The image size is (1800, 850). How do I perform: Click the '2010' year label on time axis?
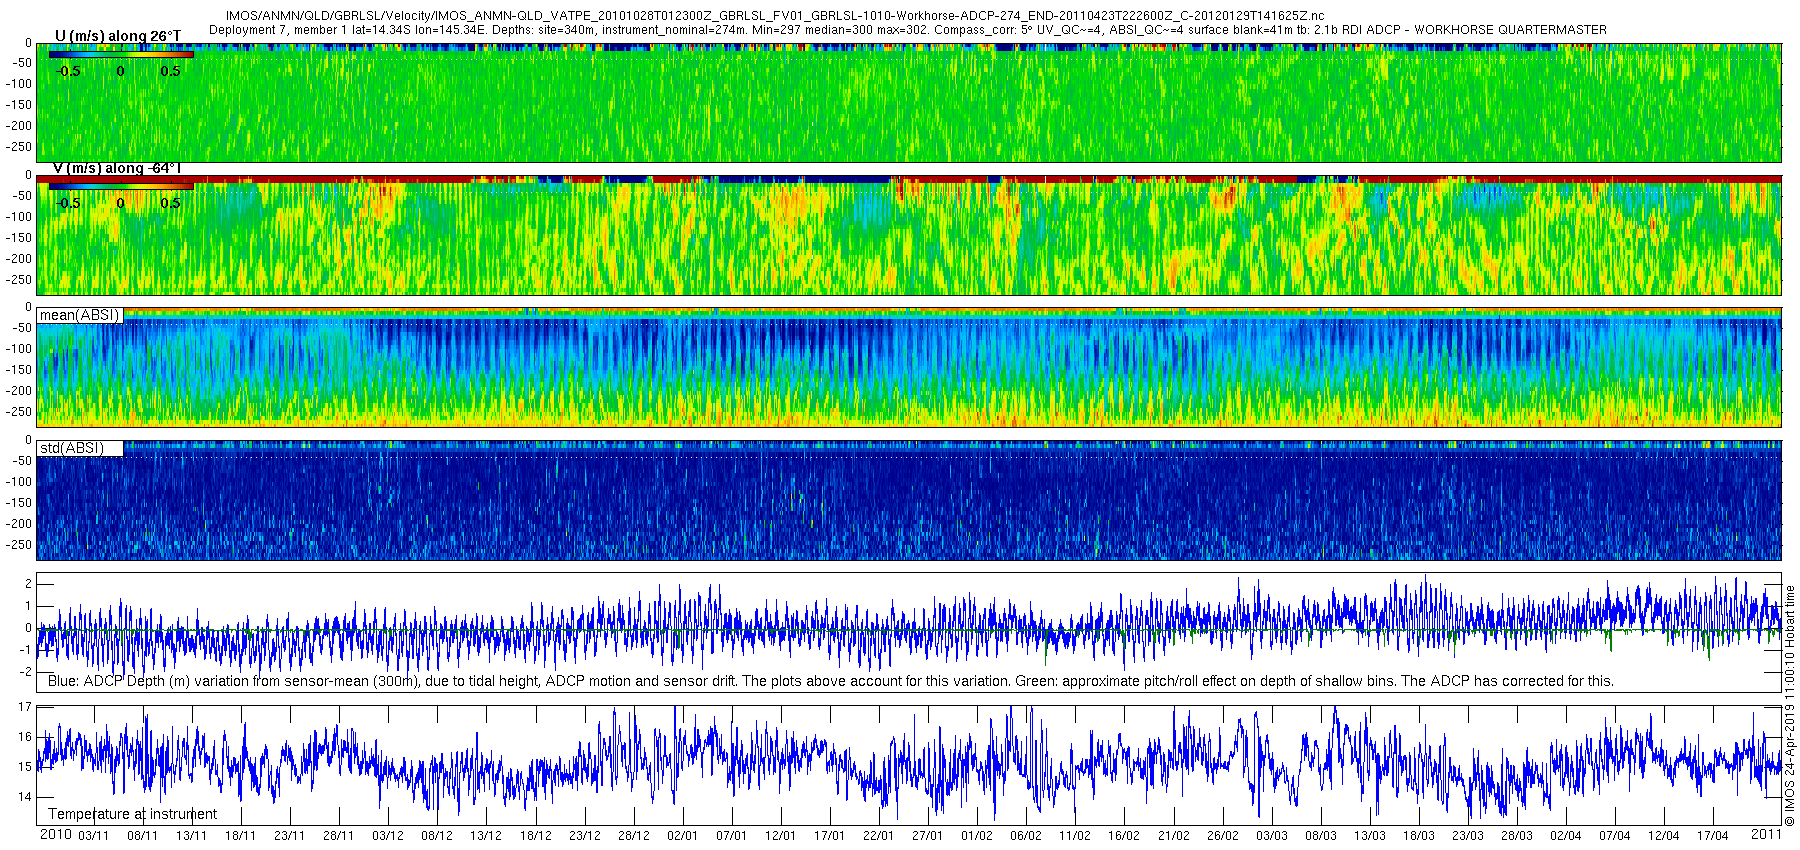[x=55, y=835]
